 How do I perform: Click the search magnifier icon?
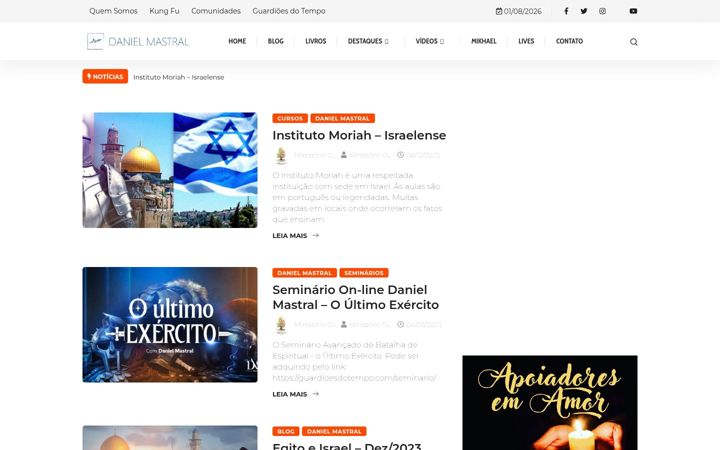634,42
